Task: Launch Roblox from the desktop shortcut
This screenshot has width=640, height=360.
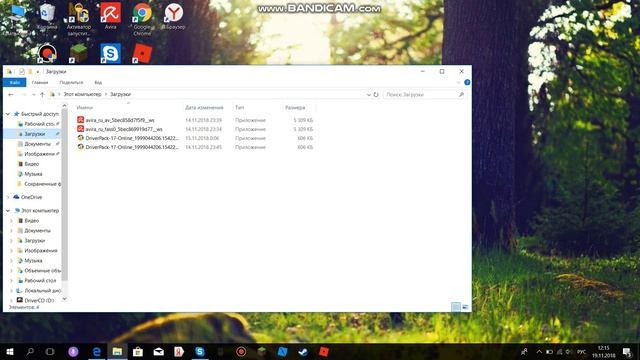Action: click(x=142, y=53)
